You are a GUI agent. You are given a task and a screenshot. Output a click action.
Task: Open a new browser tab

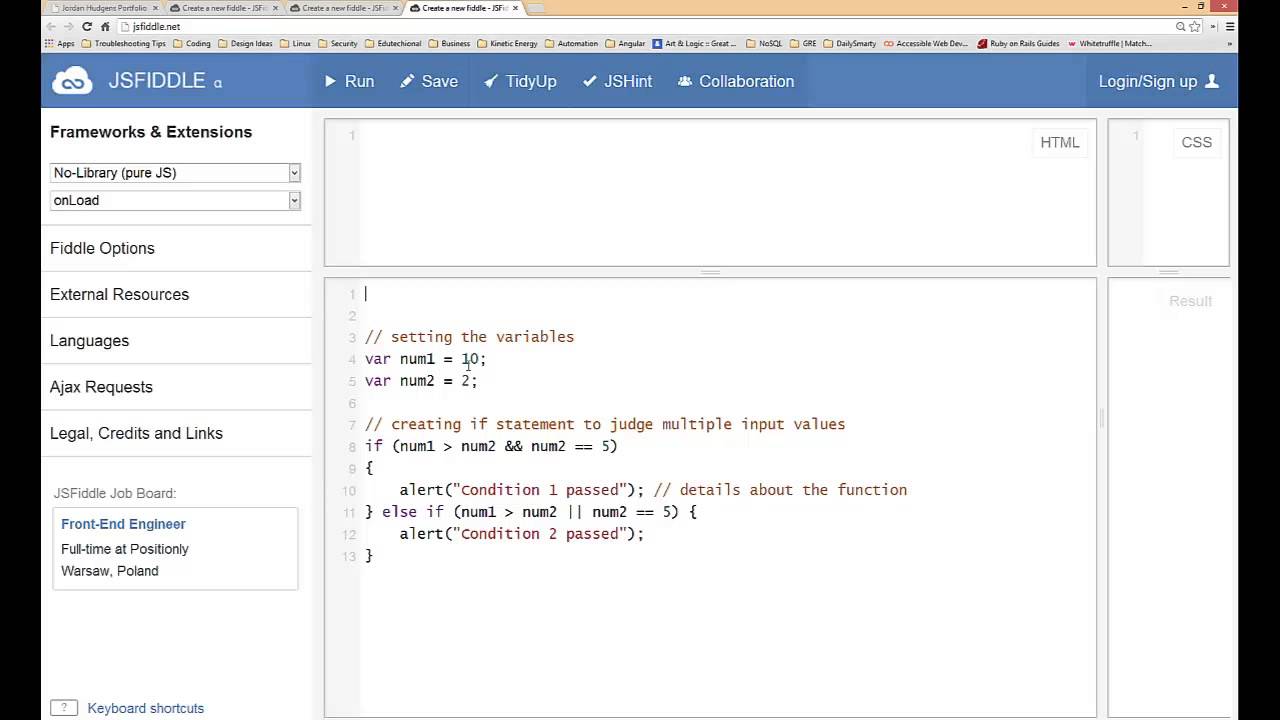click(535, 8)
